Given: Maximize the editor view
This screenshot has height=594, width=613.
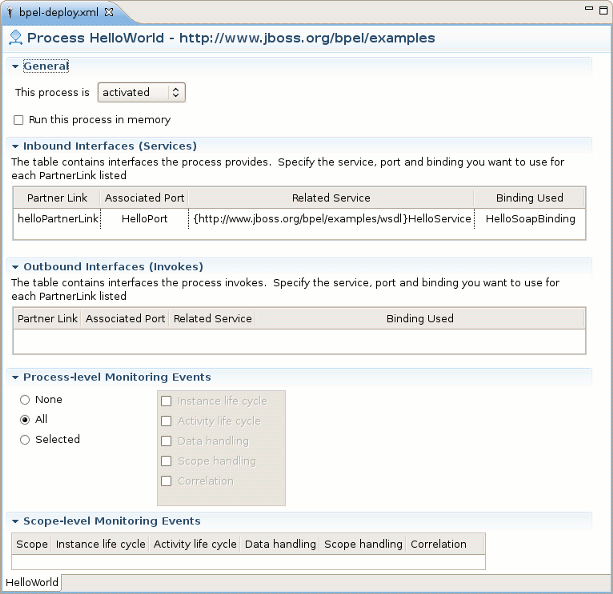Looking at the screenshot, I should pos(604,10).
